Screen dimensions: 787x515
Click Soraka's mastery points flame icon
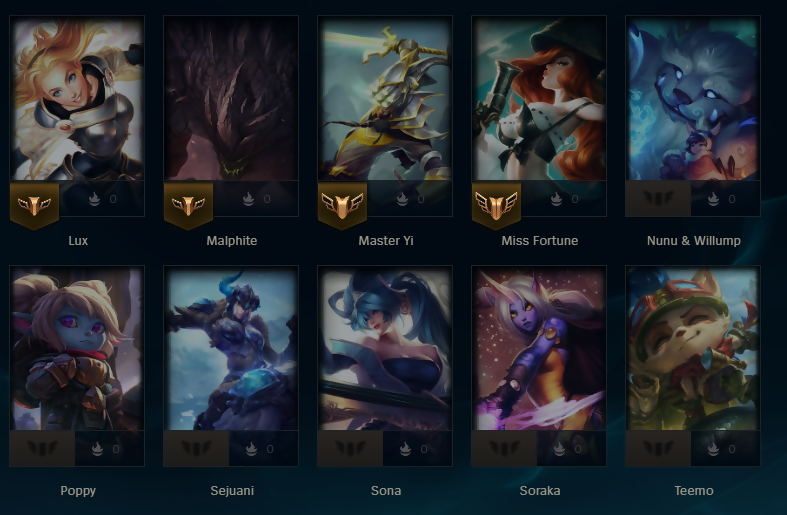(559, 449)
